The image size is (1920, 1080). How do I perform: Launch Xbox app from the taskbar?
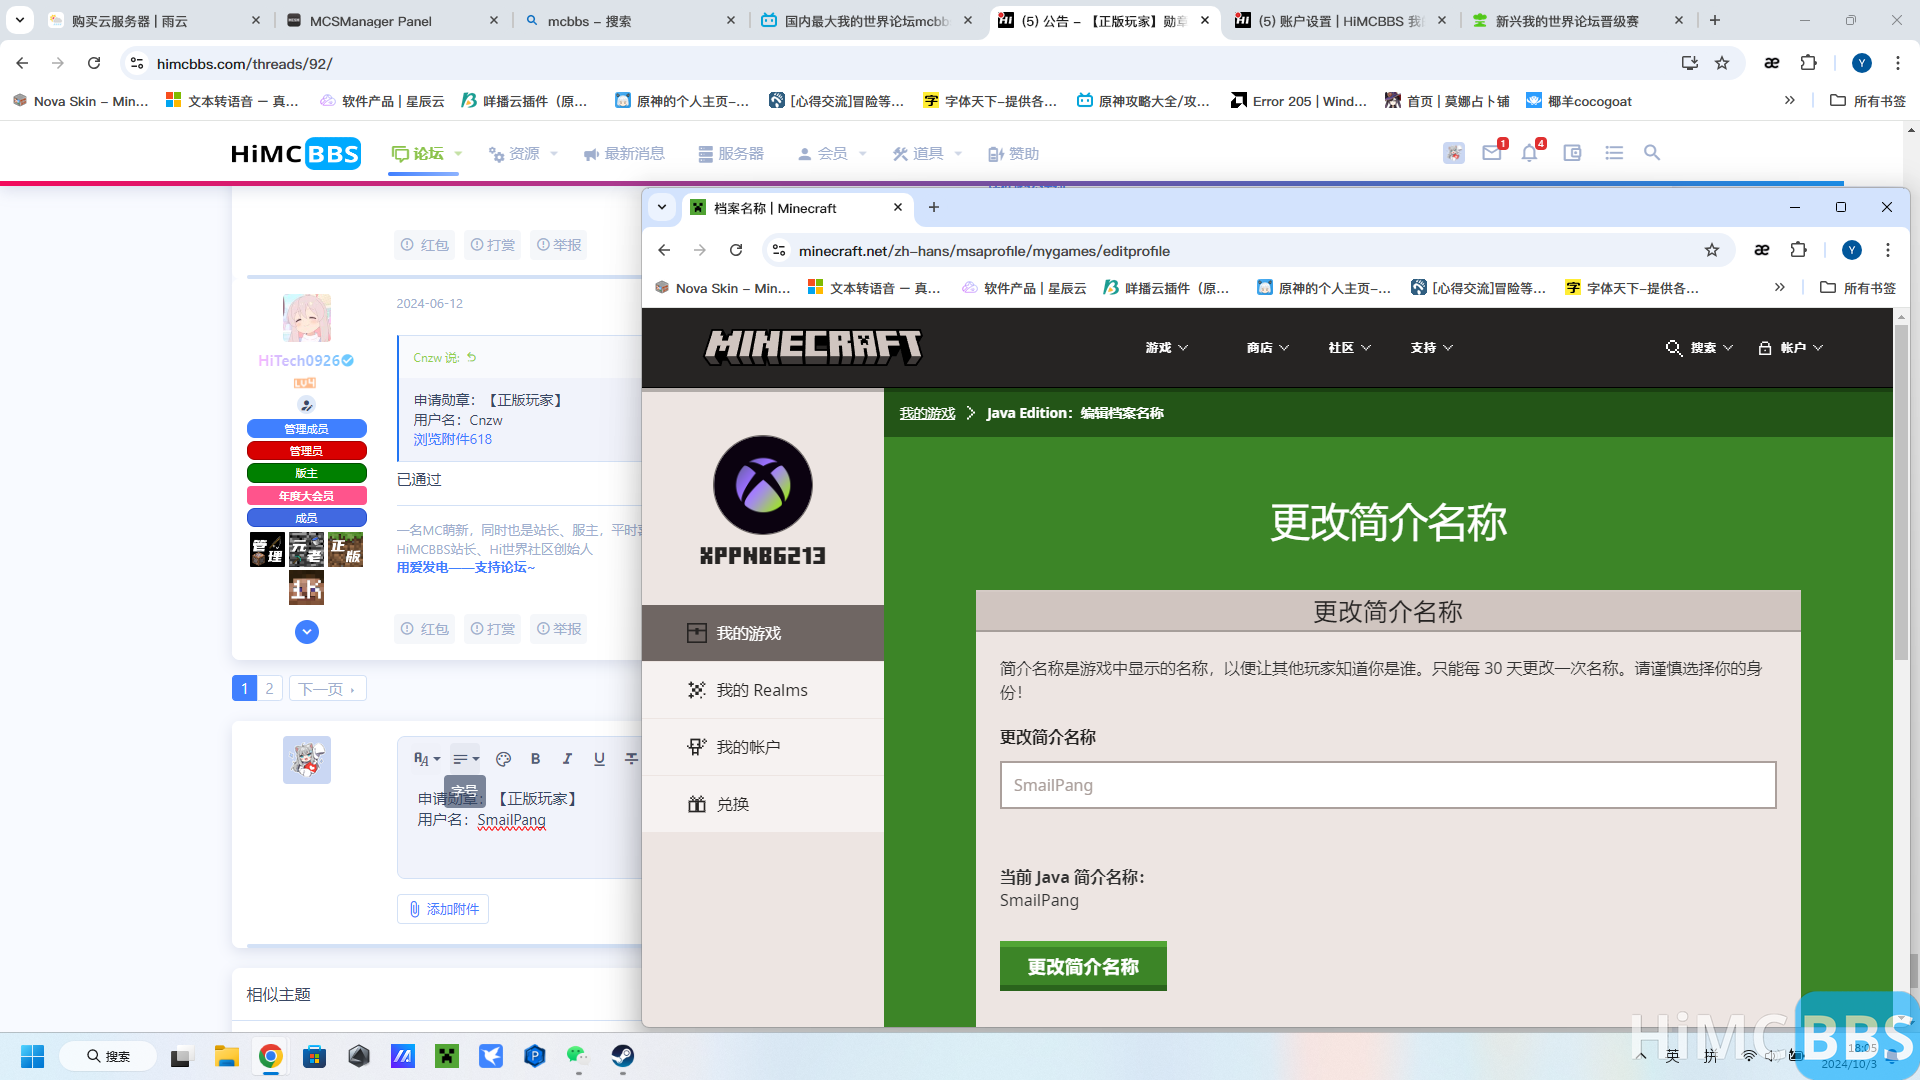click(446, 1056)
